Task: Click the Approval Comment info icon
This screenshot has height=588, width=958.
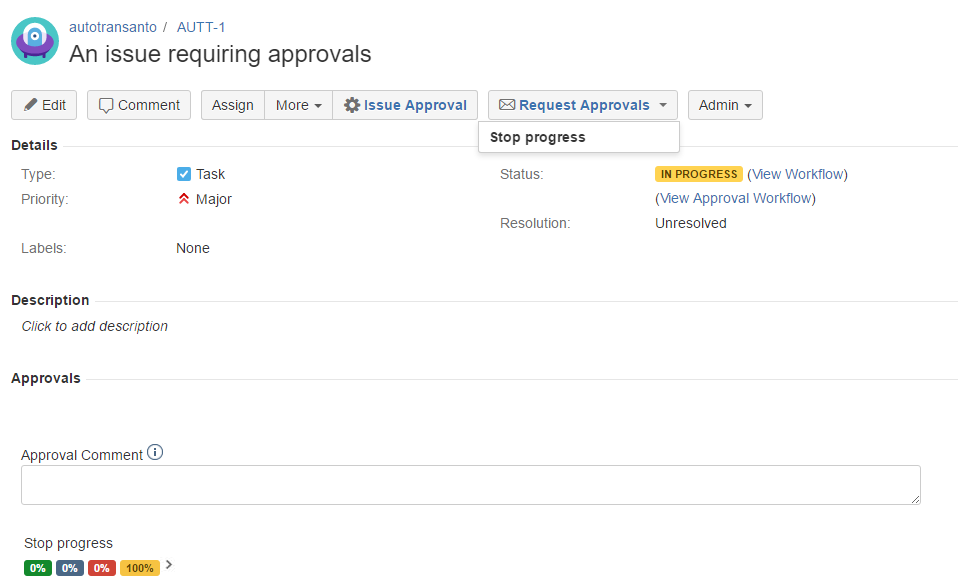Action: [155, 453]
